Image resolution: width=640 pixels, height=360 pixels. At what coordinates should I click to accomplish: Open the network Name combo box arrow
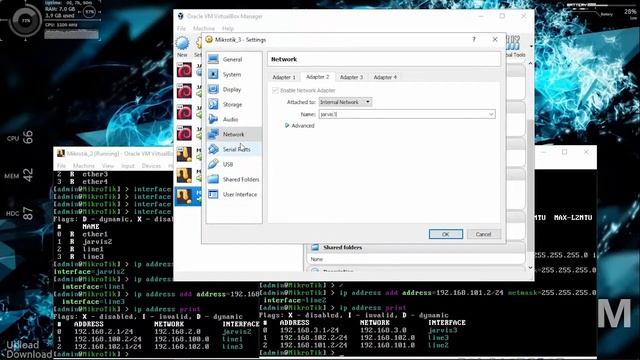click(x=491, y=114)
